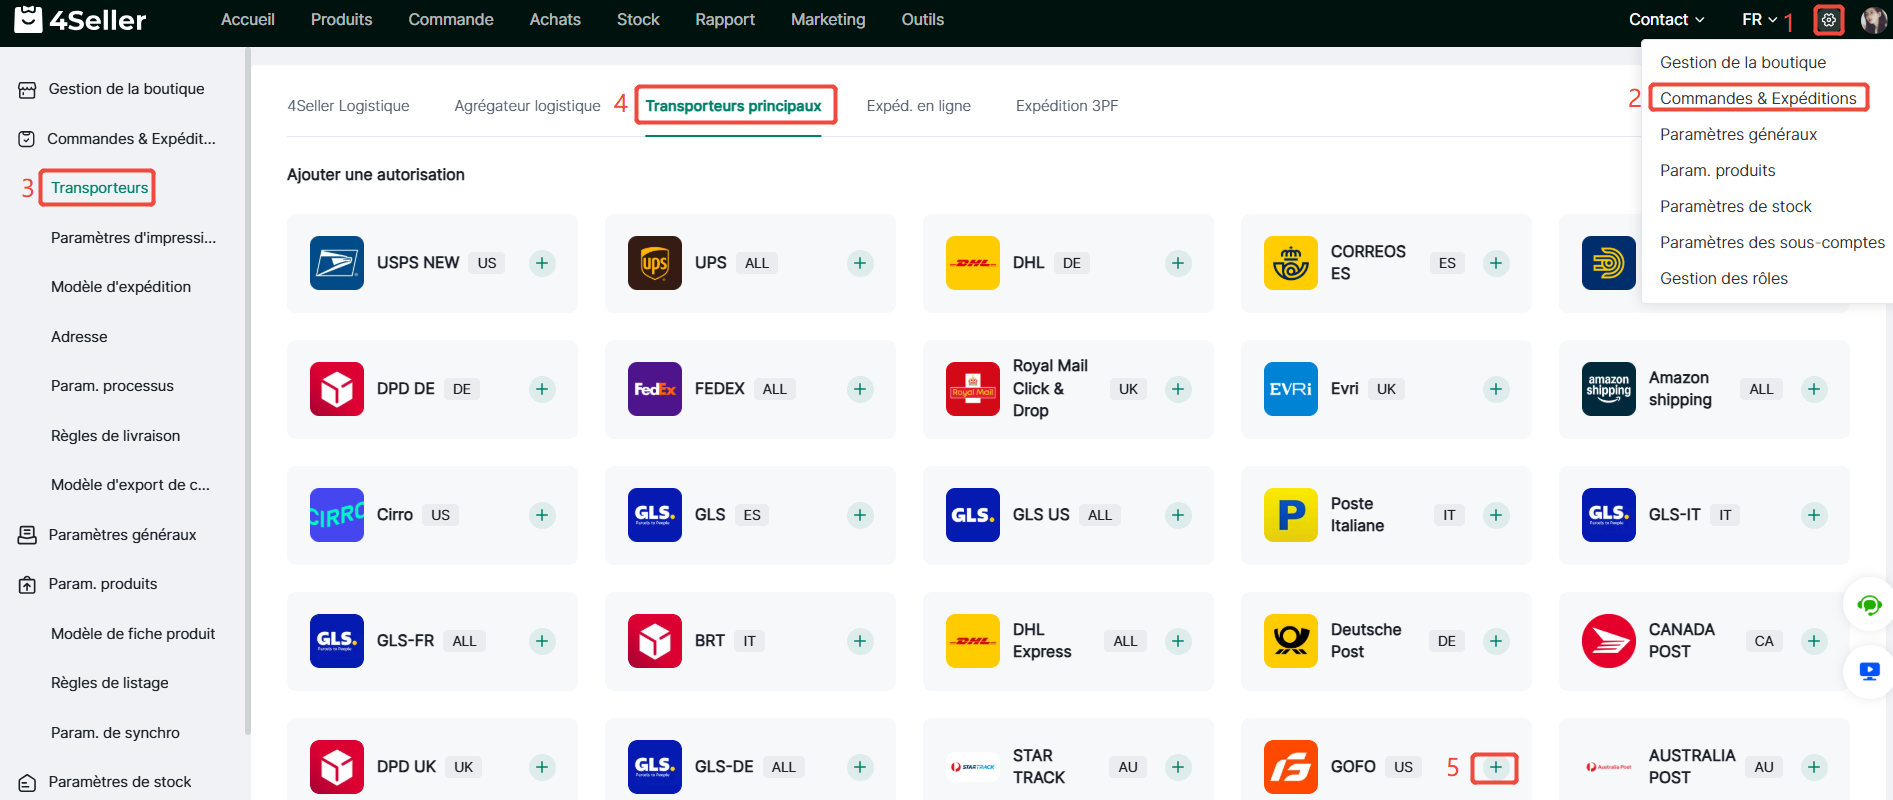The image size is (1893, 800).
Task: Click plus for DHL Express
Action: coord(1178,641)
